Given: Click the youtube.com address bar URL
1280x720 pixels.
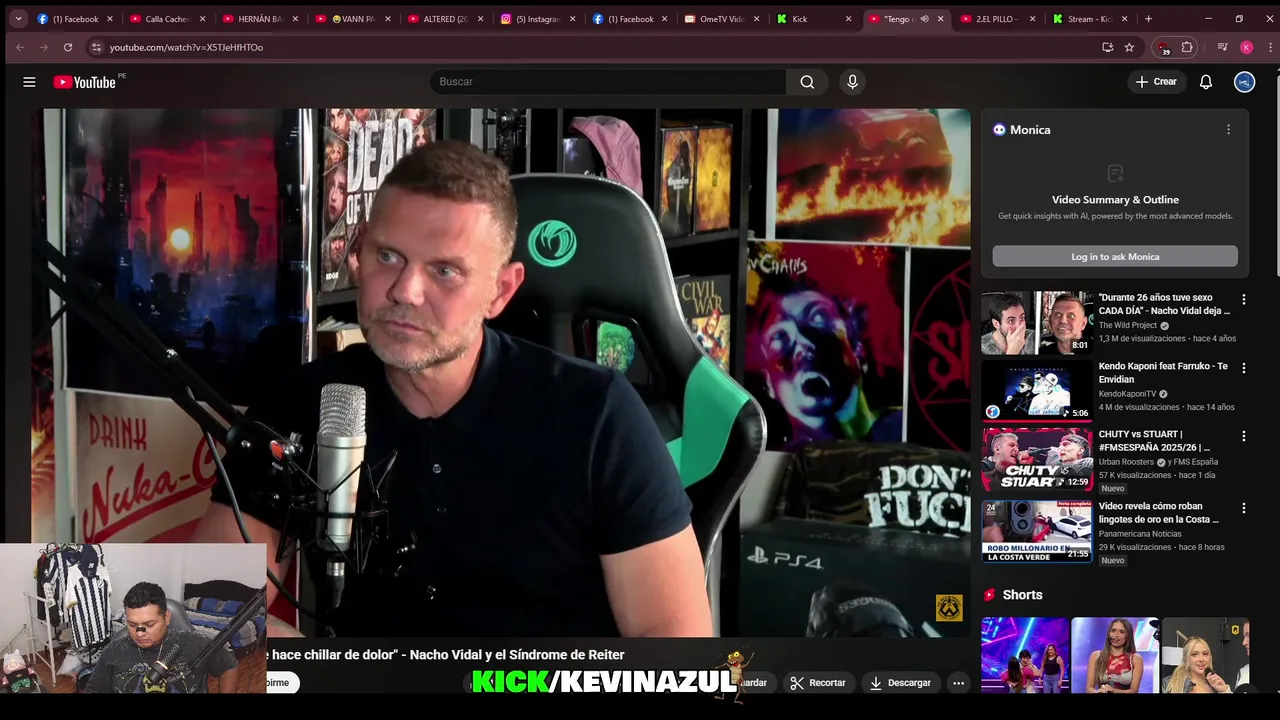Looking at the screenshot, I should tap(186, 47).
